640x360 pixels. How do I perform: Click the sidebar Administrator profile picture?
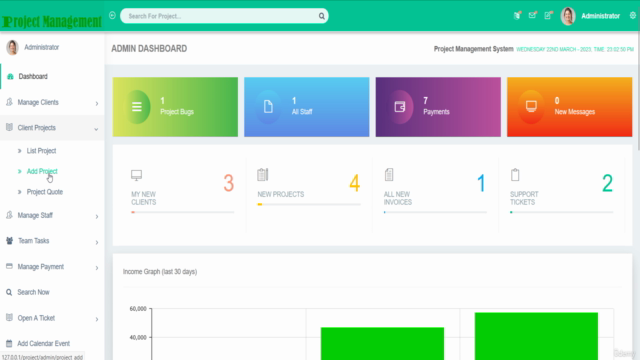(12, 47)
